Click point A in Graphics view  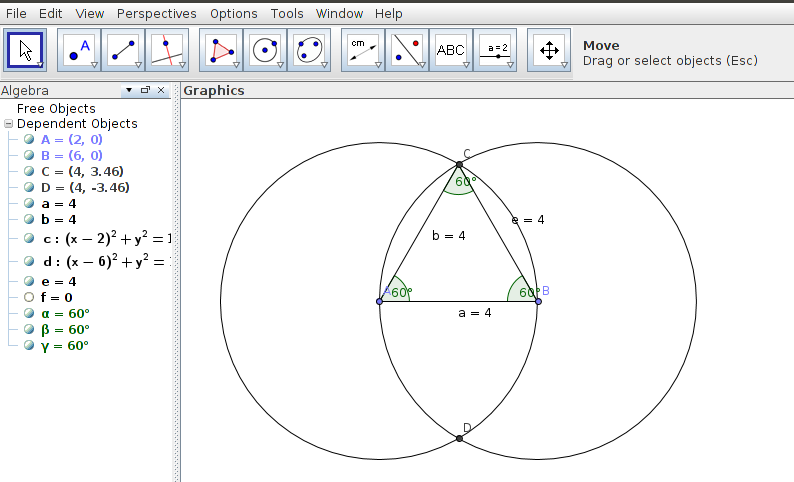(380, 301)
